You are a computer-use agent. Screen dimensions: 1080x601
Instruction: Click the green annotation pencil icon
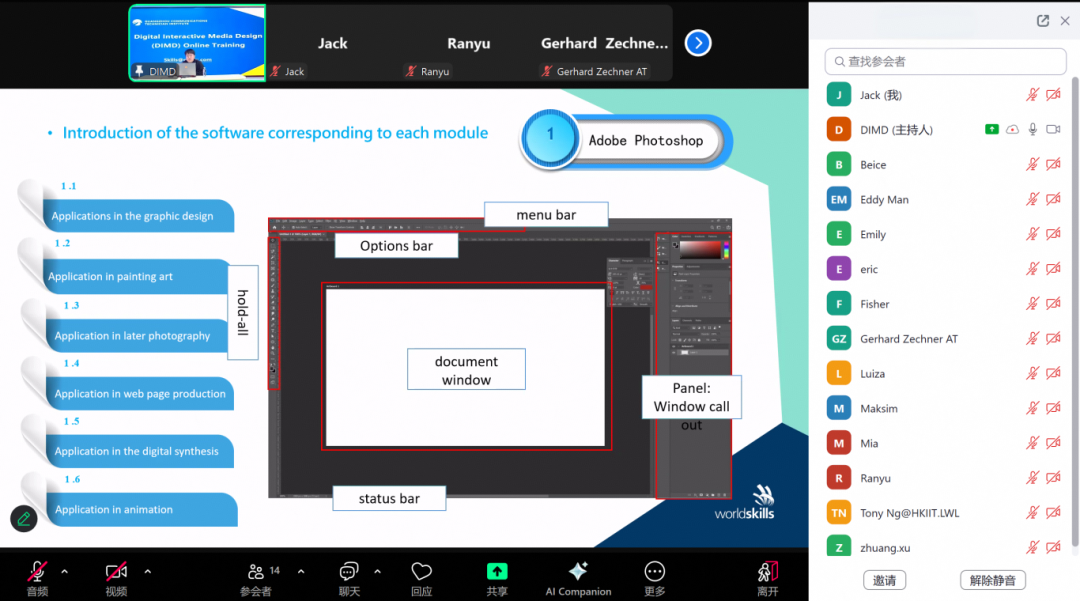24,518
